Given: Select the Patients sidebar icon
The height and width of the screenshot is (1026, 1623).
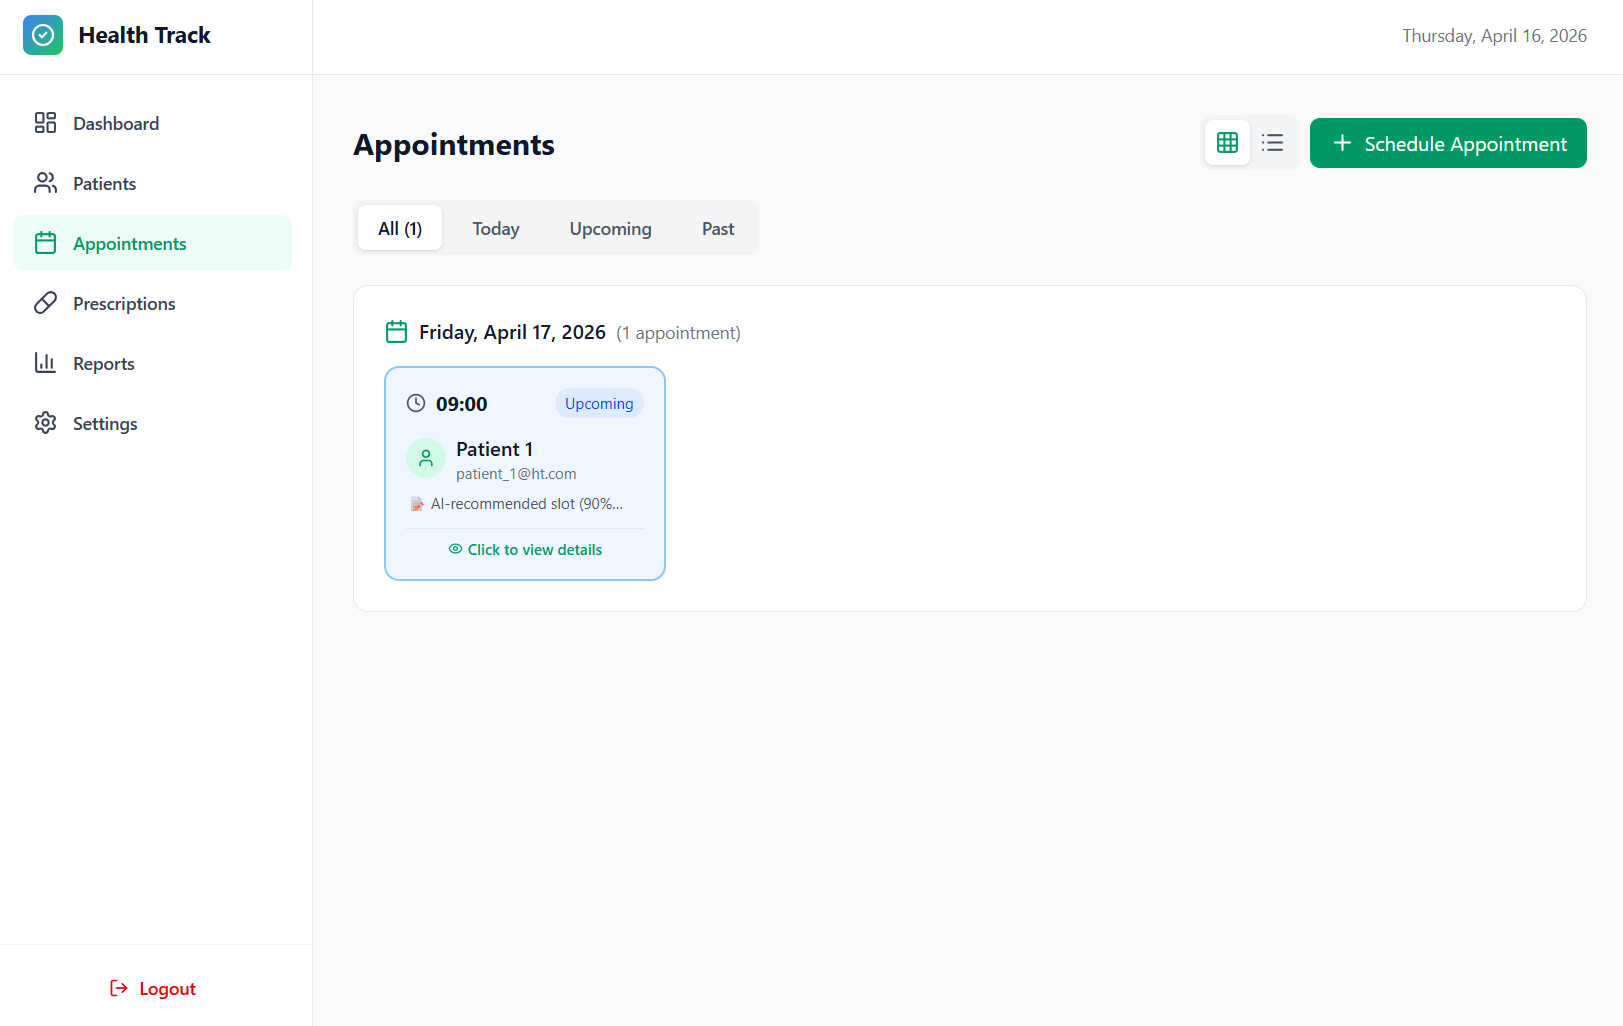Looking at the screenshot, I should click(x=45, y=182).
